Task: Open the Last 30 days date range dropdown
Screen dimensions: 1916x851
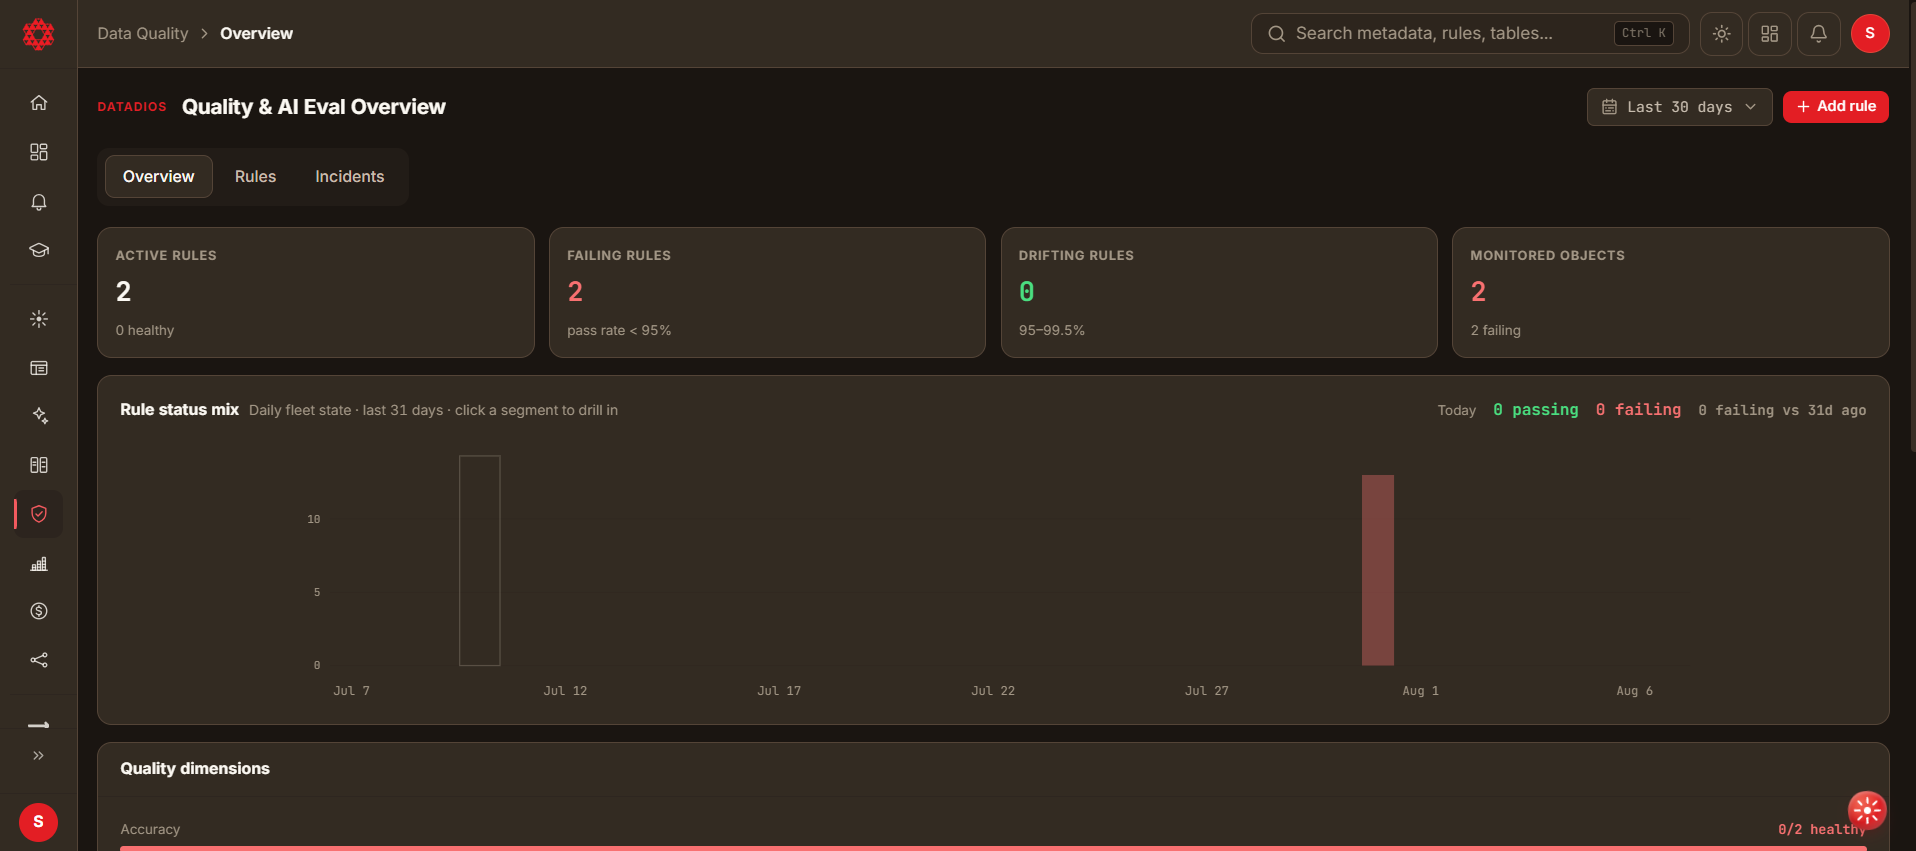Action: 1680,107
